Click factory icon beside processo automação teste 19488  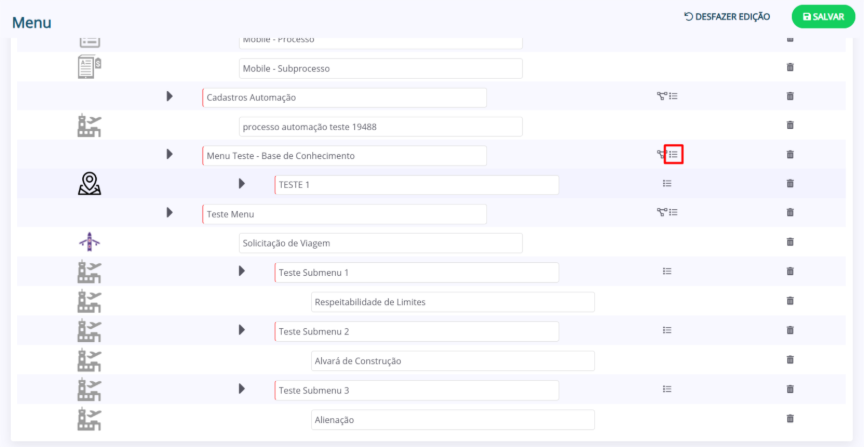(89, 126)
